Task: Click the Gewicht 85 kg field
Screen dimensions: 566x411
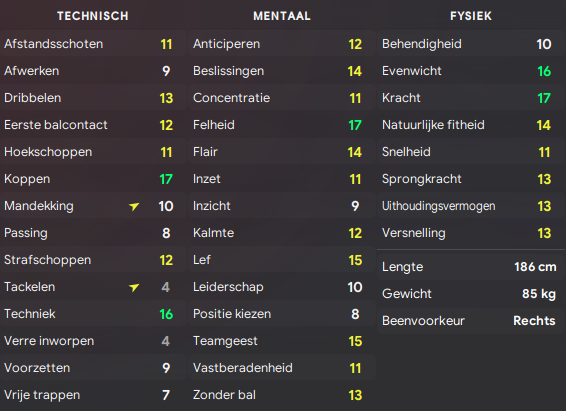Action: (x=471, y=294)
